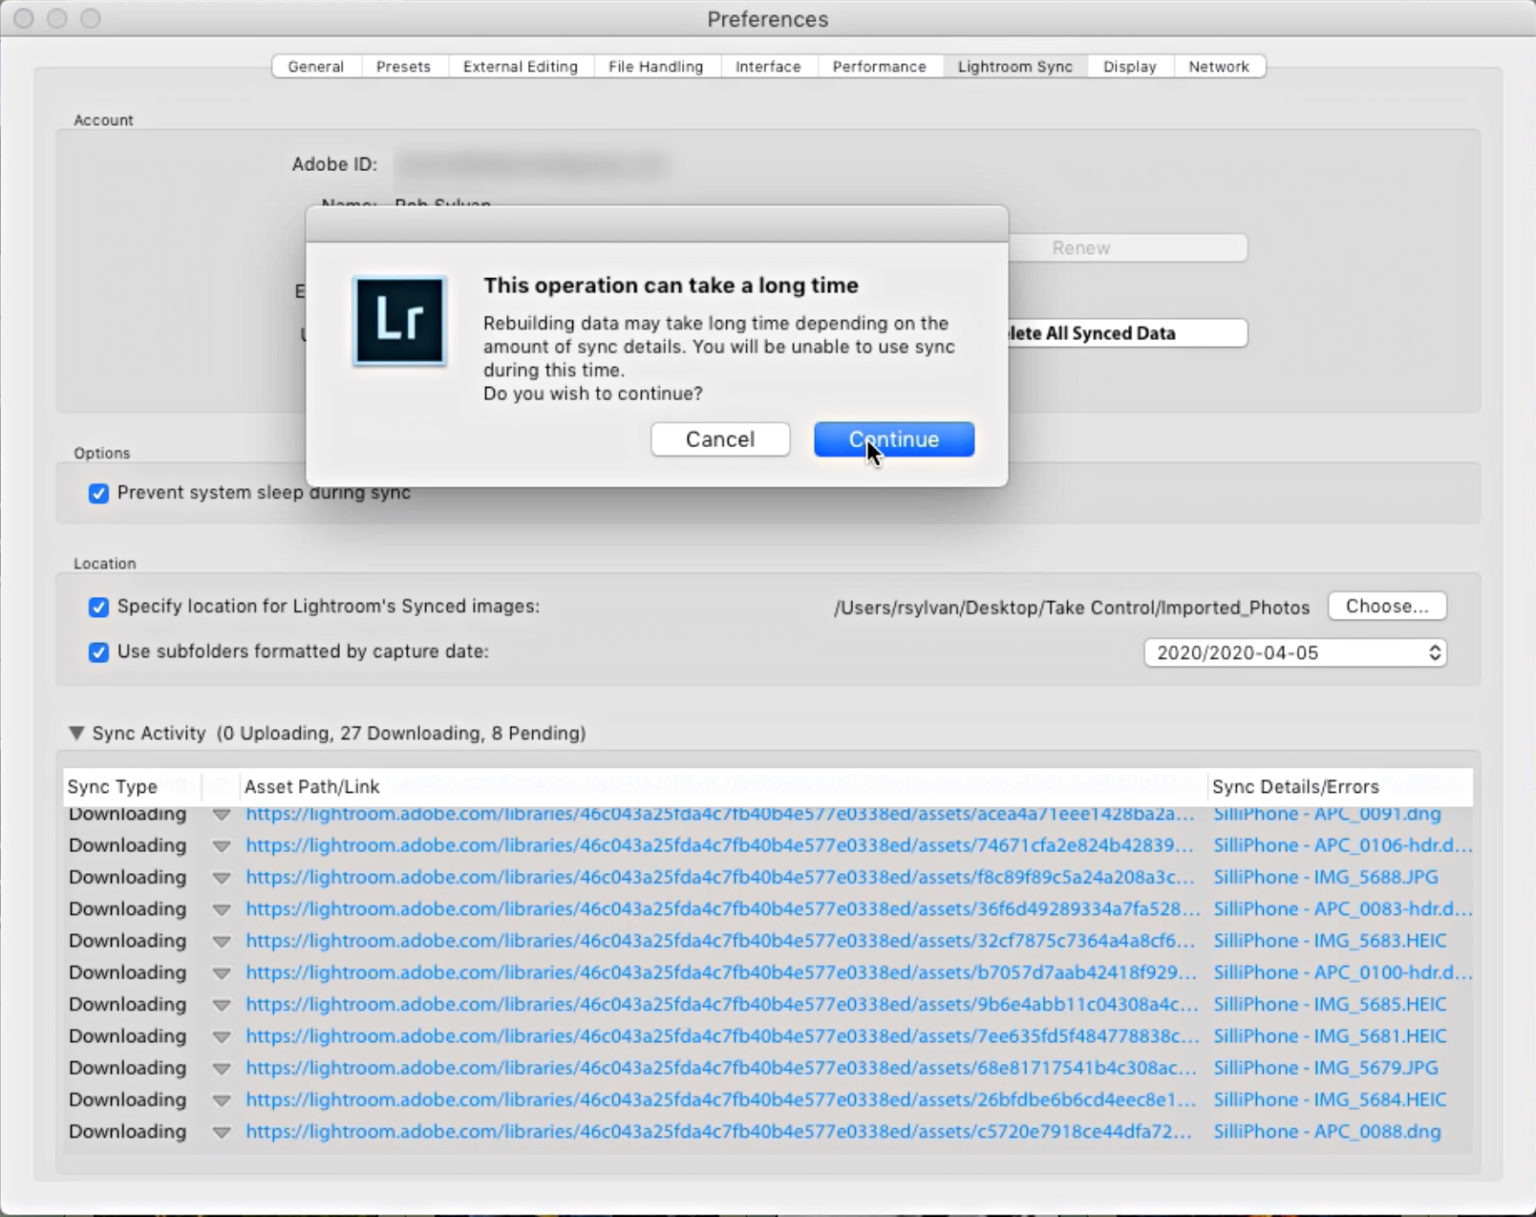Click the Asset Path/Link column header
Image resolution: width=1536 pixels, height=1217 pixels.
[x=311, y=787]
